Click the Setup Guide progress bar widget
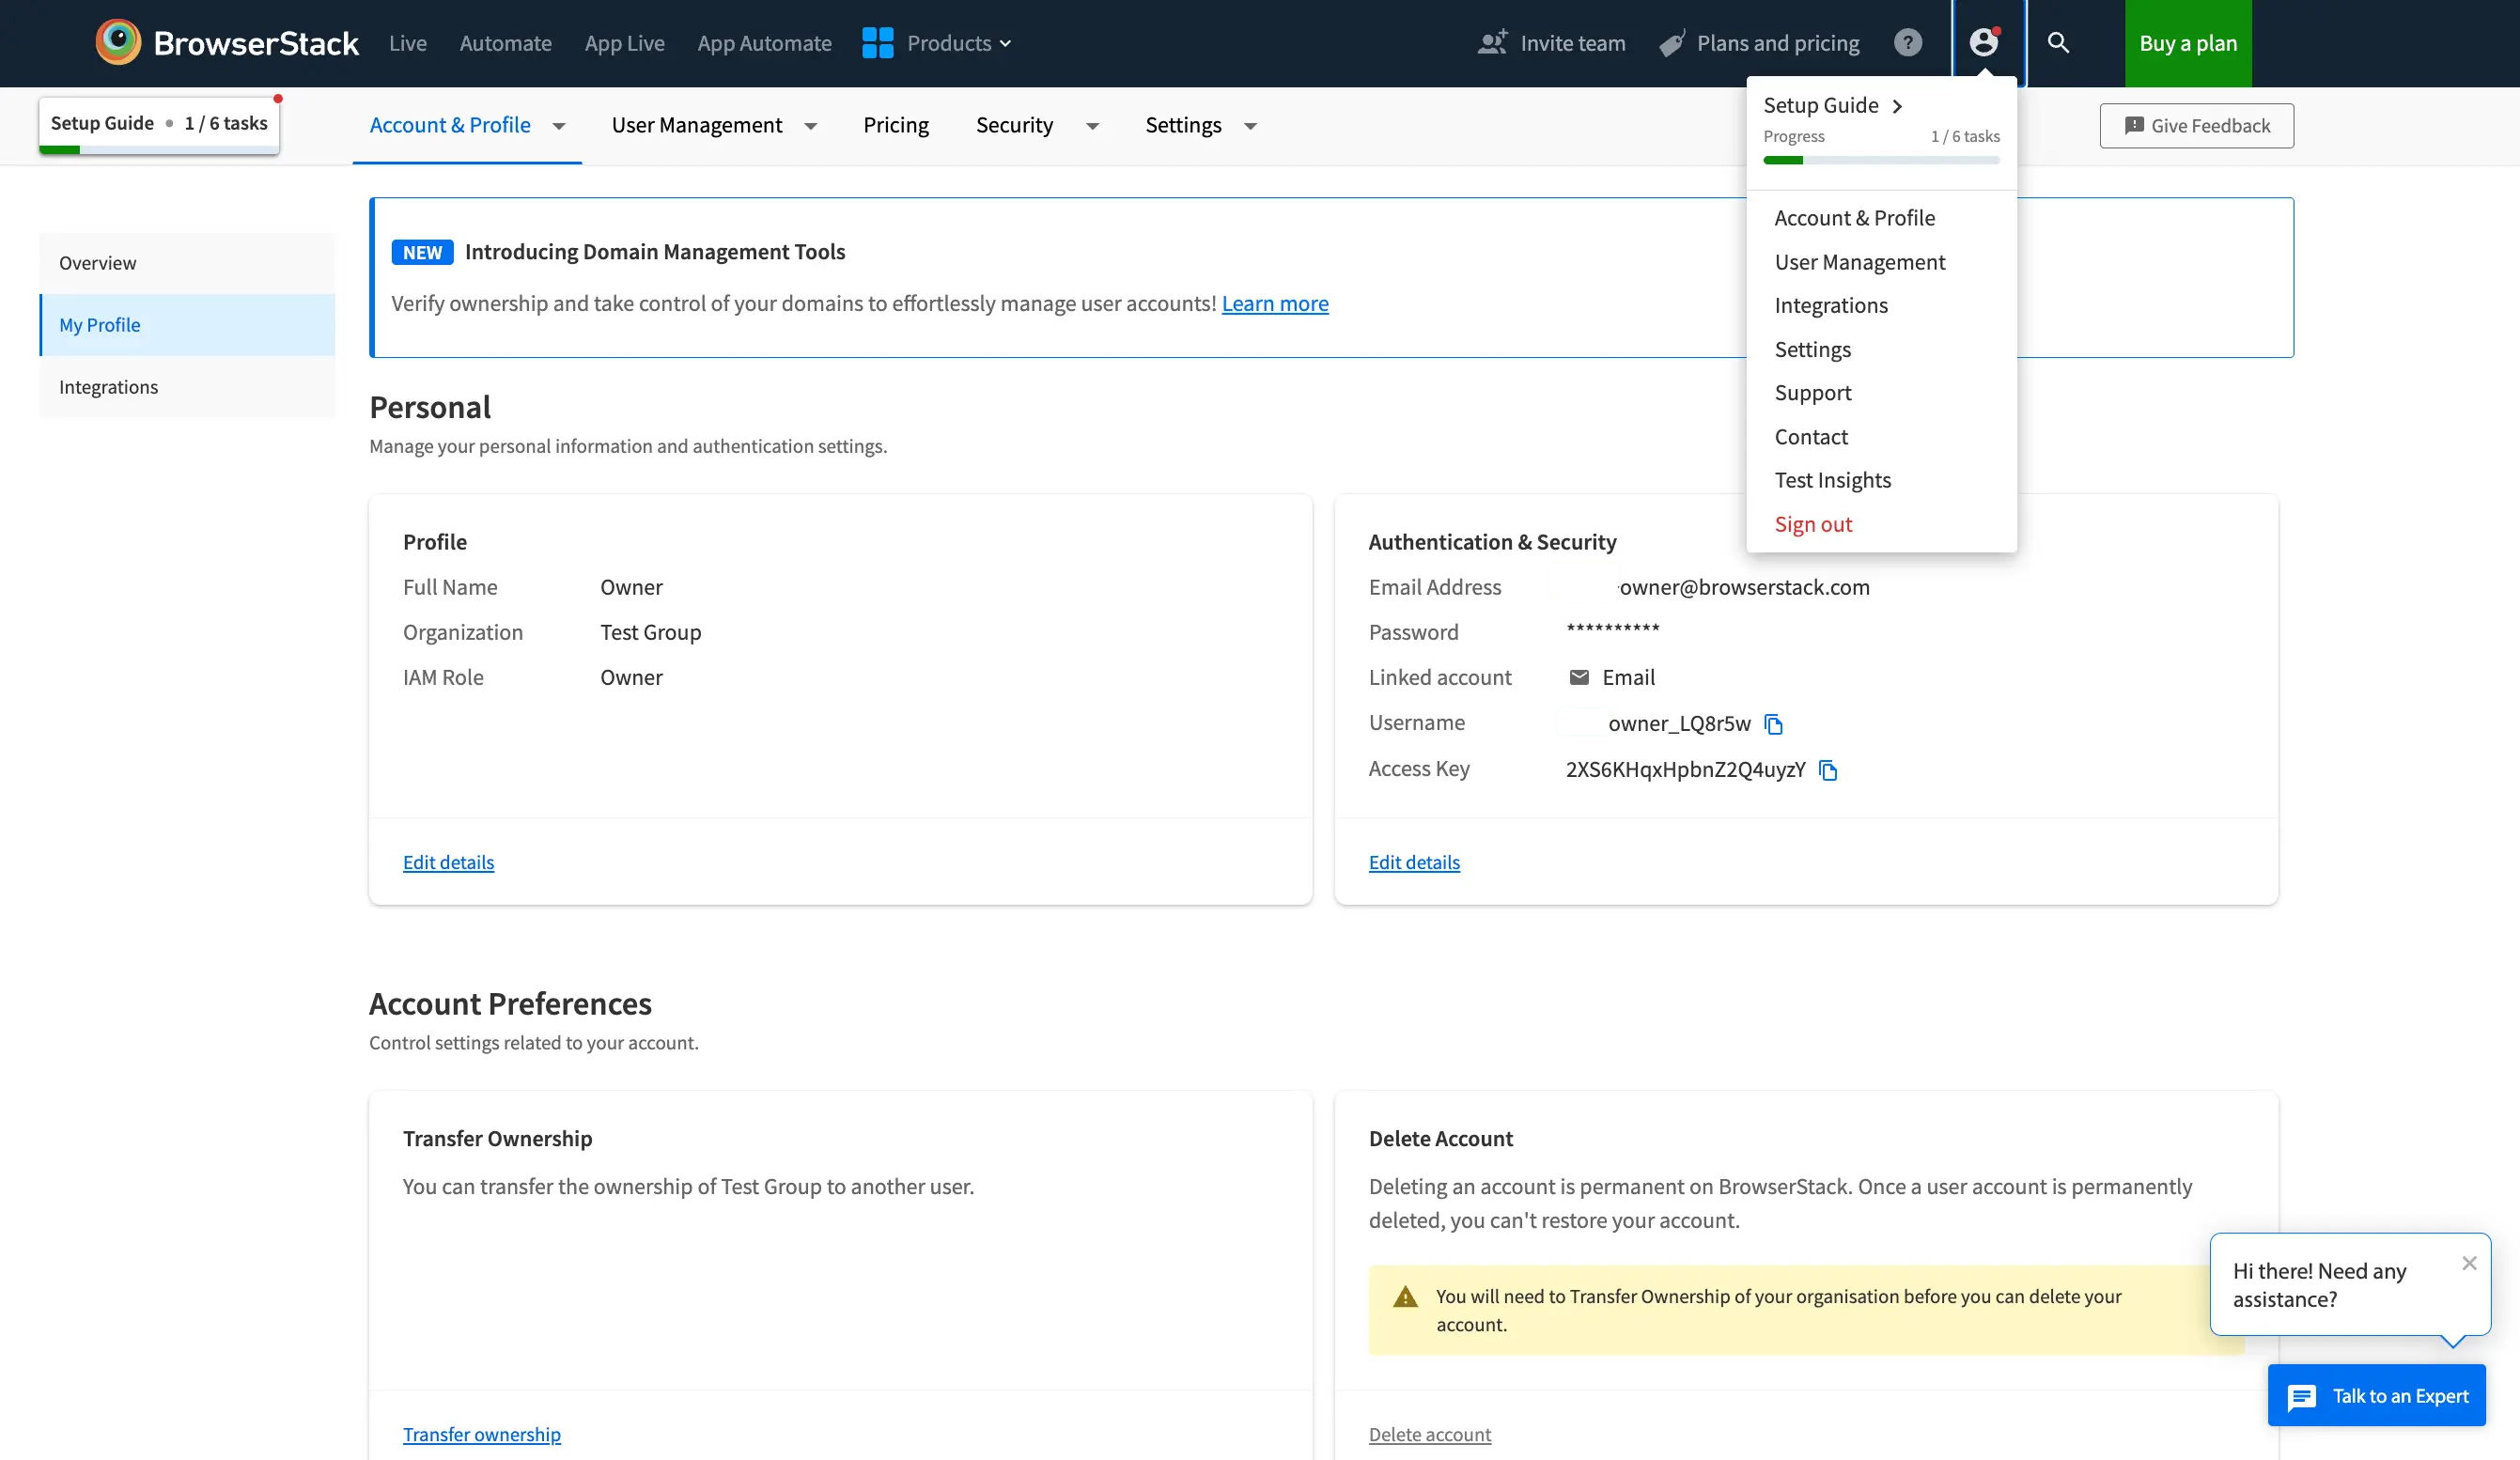2520x1460 pixels. (159, 126)
